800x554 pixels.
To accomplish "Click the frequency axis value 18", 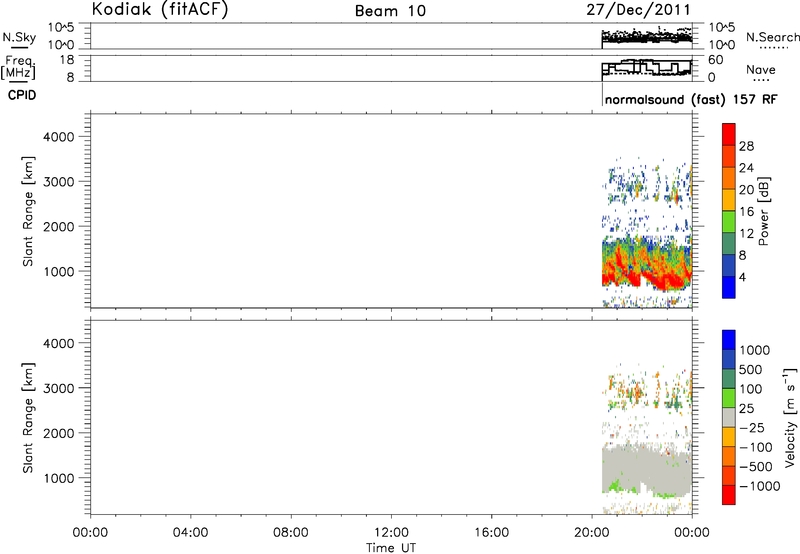I will pyautogui.click(x=67, y=60).
